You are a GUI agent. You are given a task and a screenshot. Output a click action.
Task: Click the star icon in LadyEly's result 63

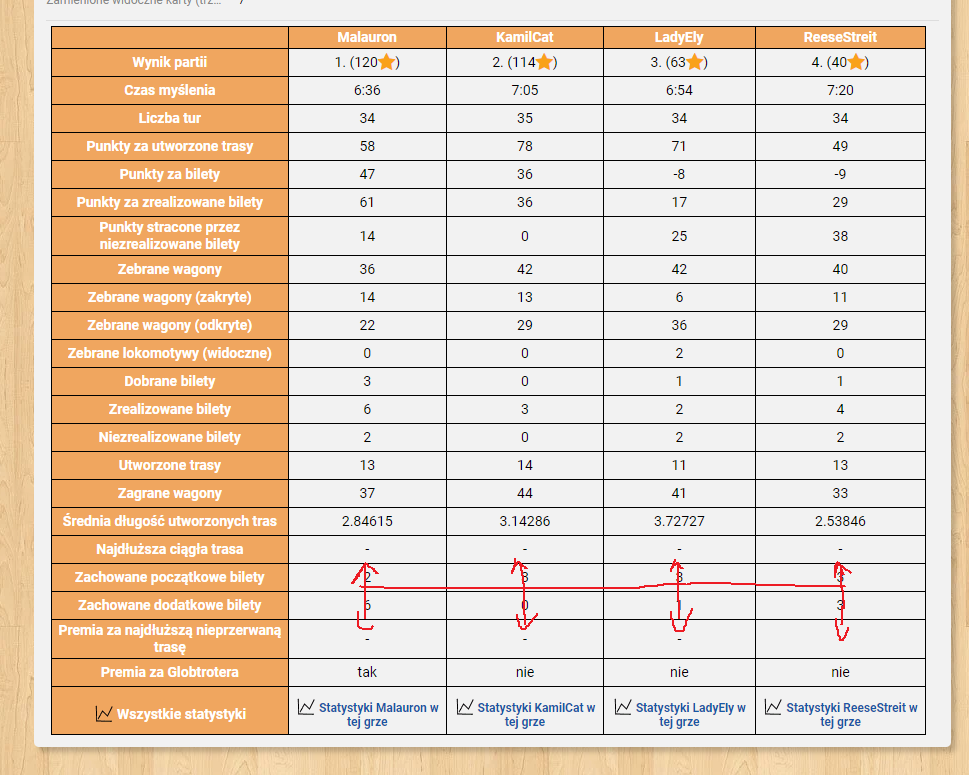[695, 63]
